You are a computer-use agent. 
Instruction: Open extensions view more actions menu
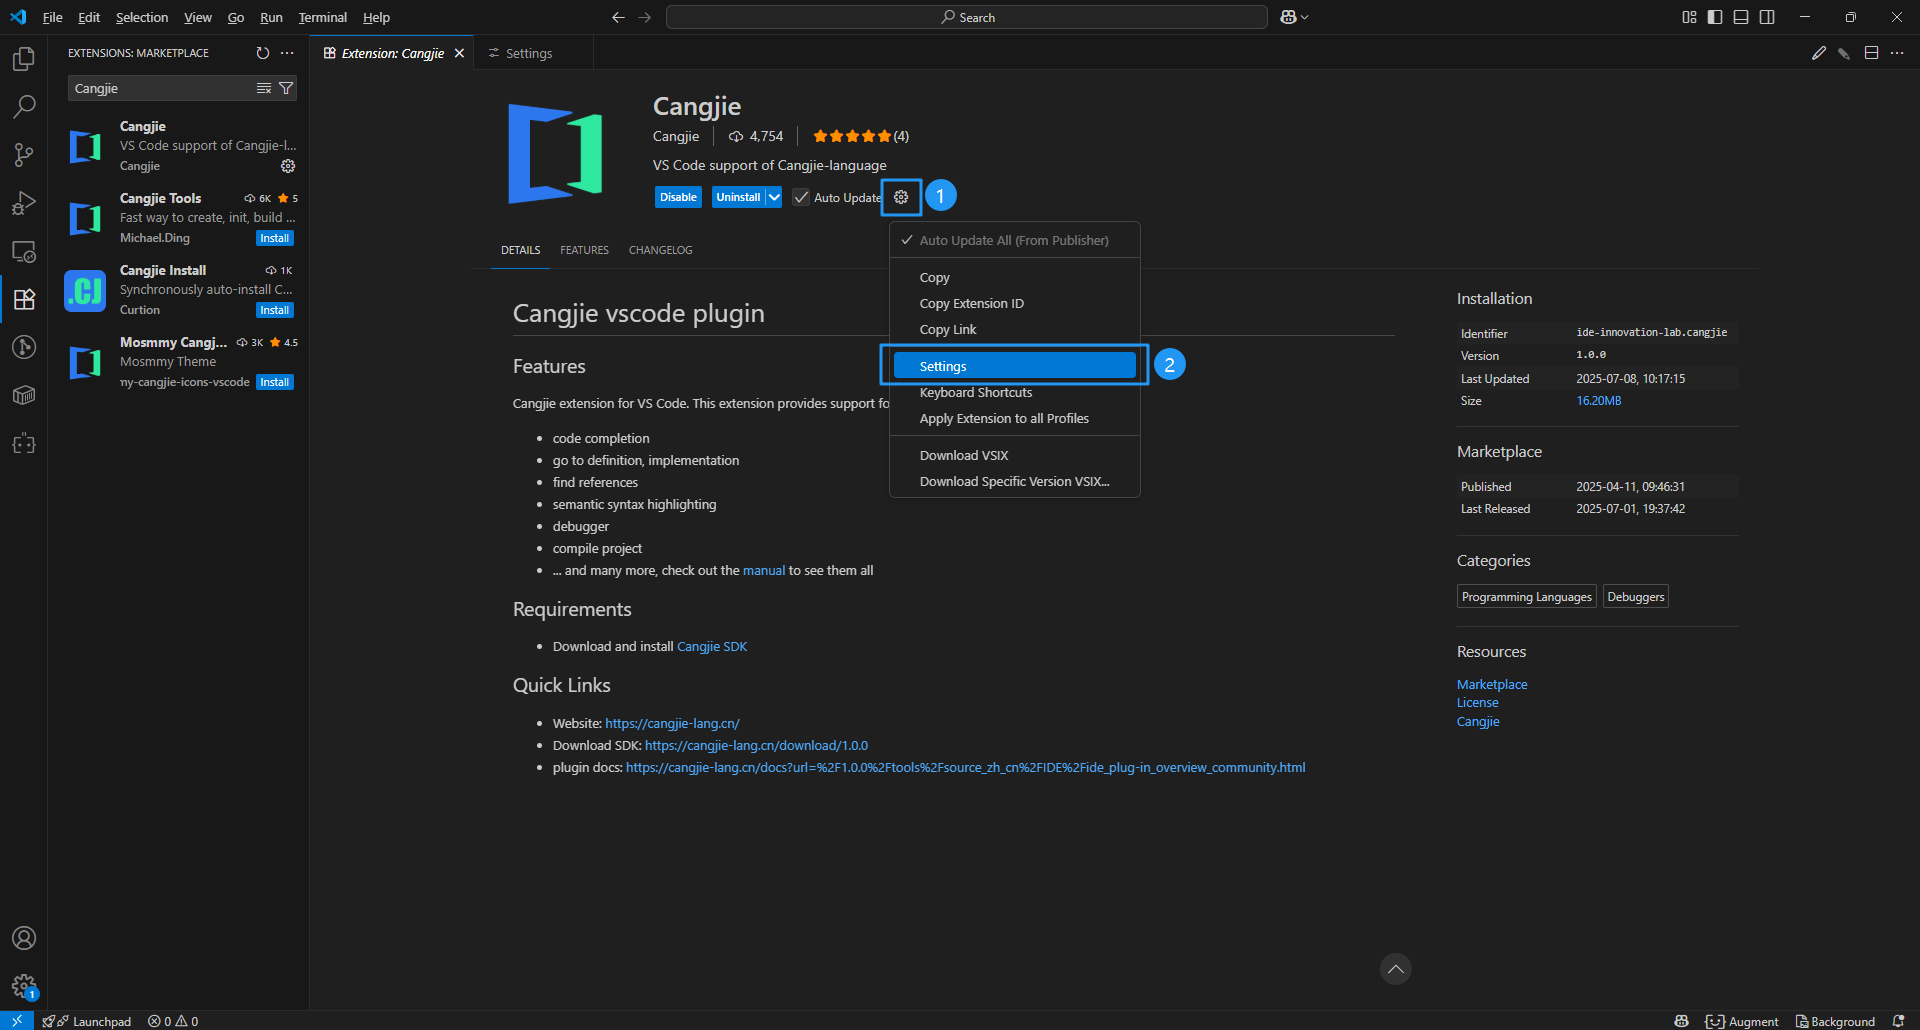click(x=287, y=53)
